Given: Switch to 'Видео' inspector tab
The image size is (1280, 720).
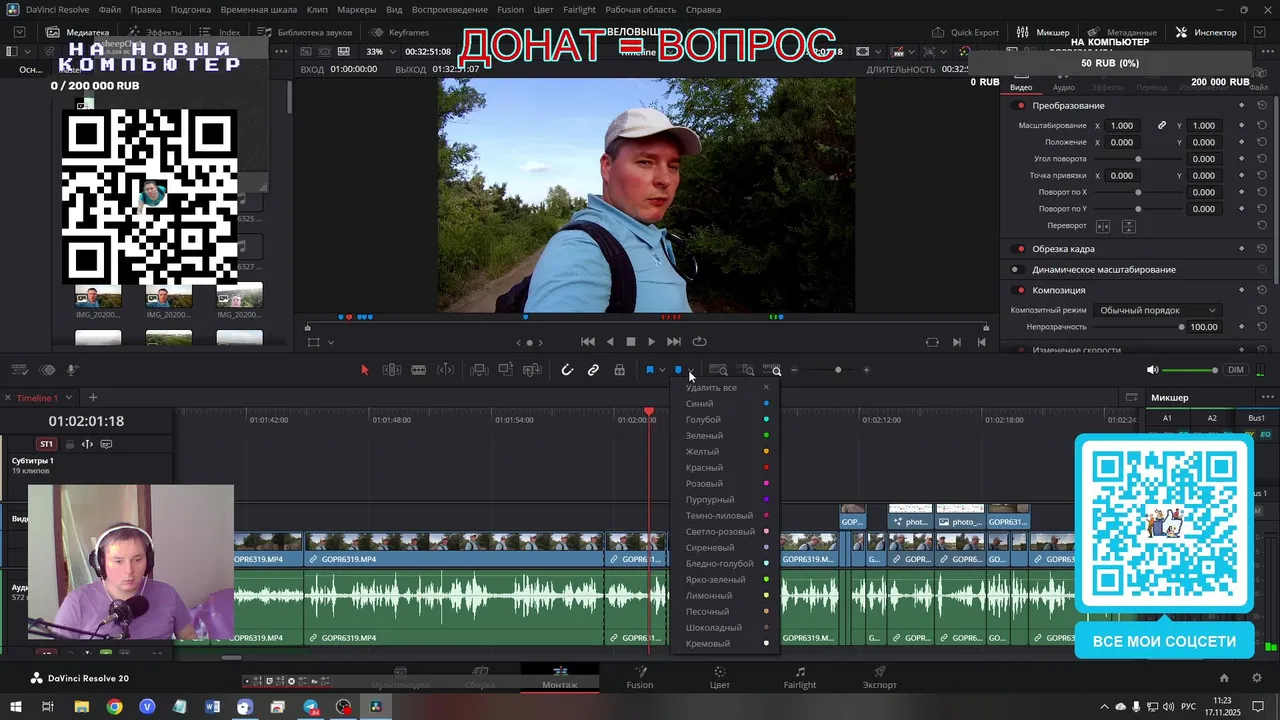Looking at the screenshot, I should click(x=1021, y=87).
